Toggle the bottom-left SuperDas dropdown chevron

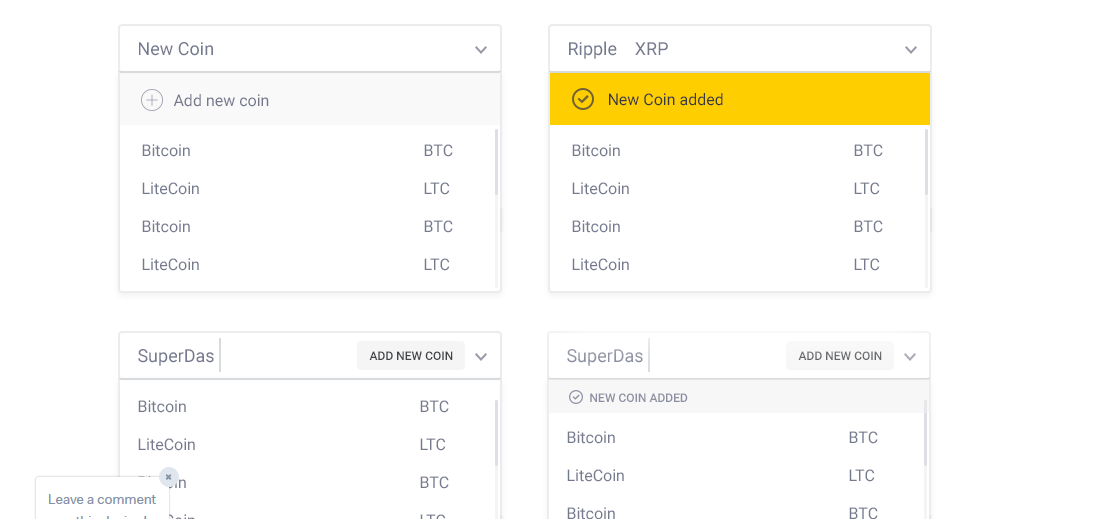click(x=481, y=356)
